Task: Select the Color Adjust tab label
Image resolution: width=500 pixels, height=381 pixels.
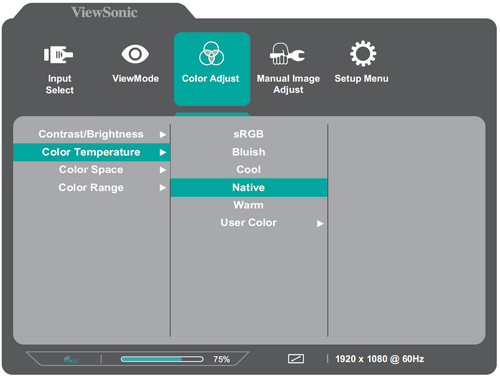Action: pos(211,79)
